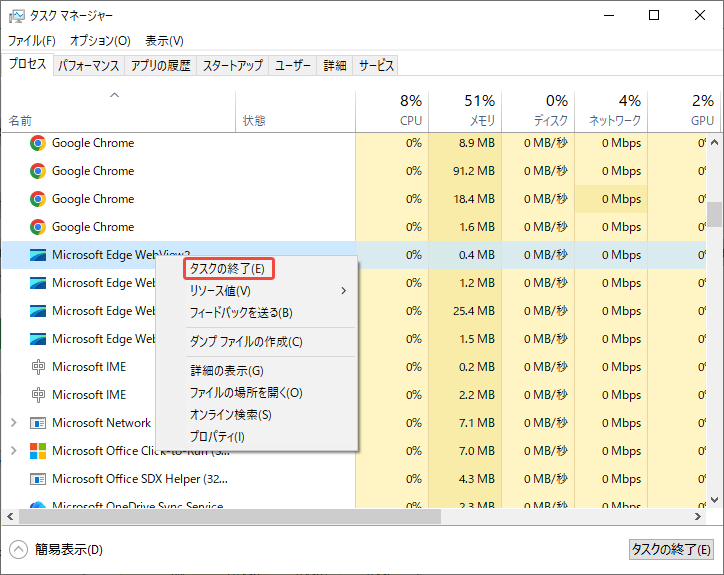Click the Edge WebView2 icon in the 1.5 MB row
The height and width of the screenshot is (575, 724).
click(x=38, y=339)
